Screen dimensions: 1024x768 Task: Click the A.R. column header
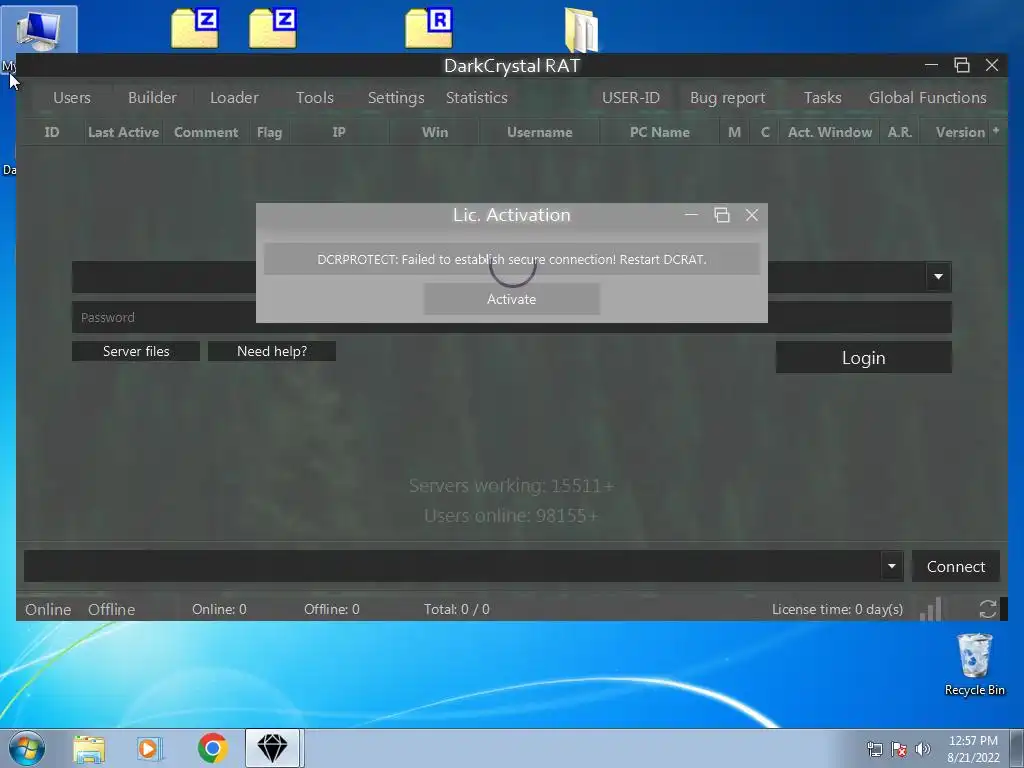coord(899,132)
